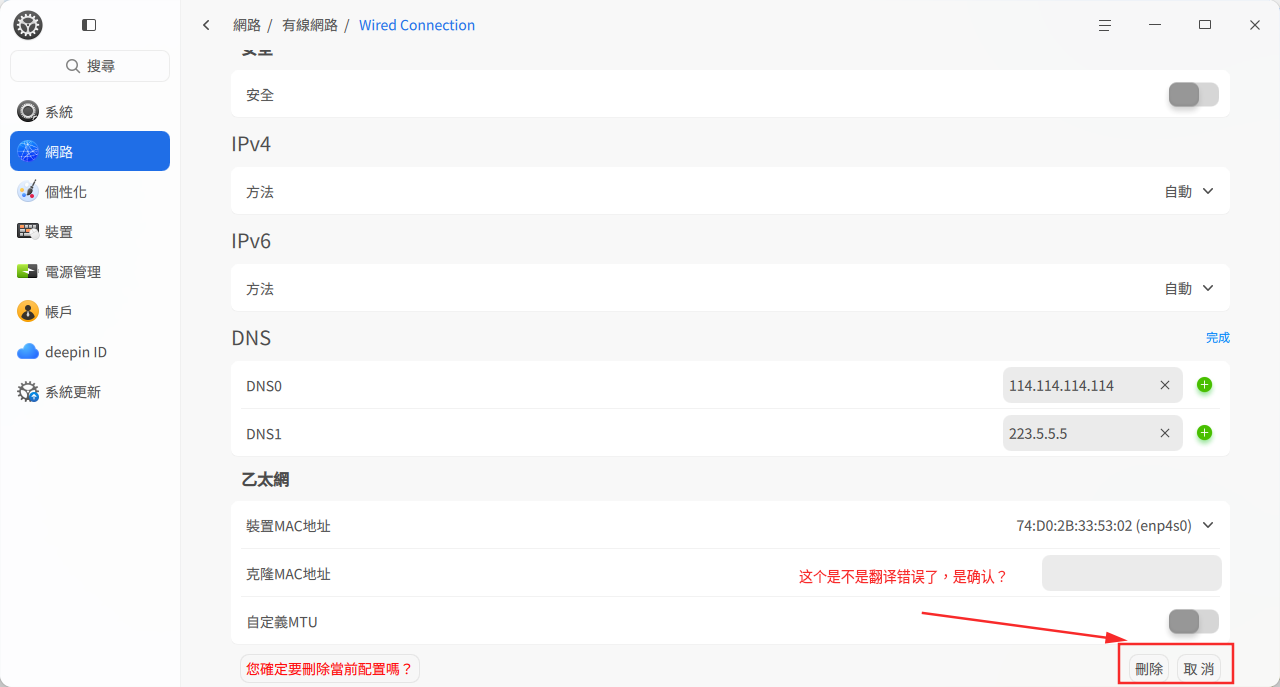
Task: Open 系統更新 settings category
Action: pos(90,392)
